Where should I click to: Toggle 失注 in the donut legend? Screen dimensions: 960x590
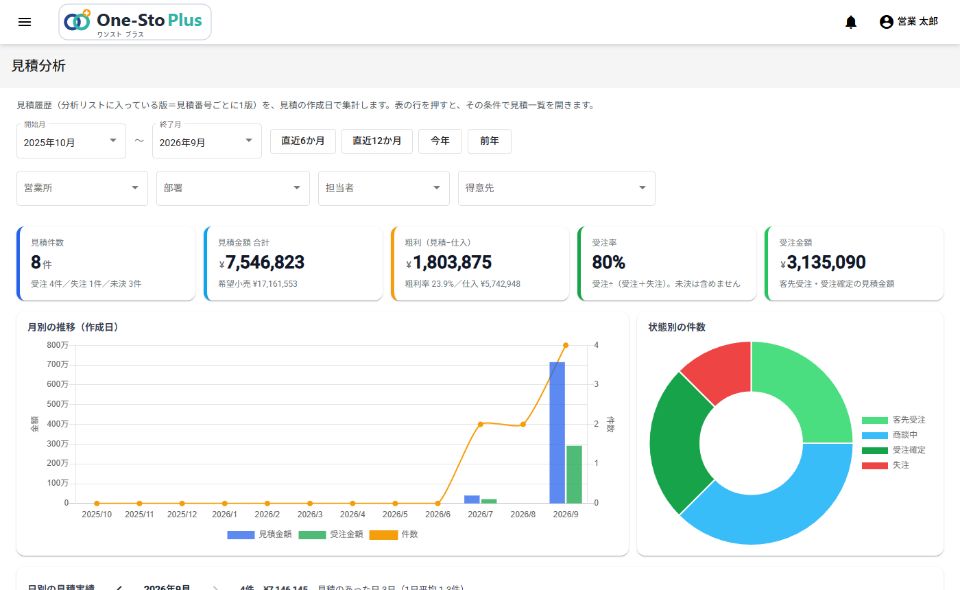[886, 465]
